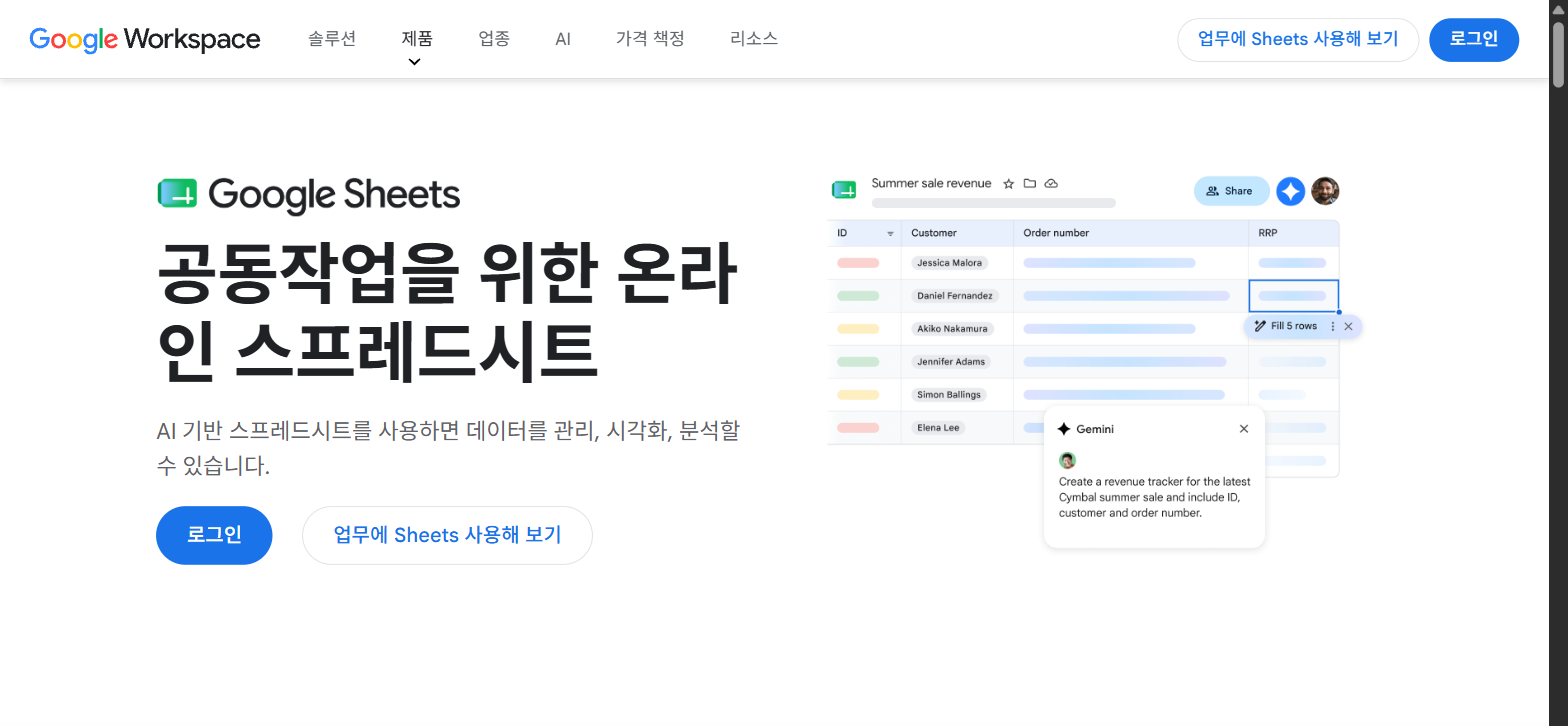Image resolution: width=1568 pixels, height=726 pixels.
Task: Click the page vertical scrollbar thumb
Action: pyautogui.click(x=1558, y=53)
